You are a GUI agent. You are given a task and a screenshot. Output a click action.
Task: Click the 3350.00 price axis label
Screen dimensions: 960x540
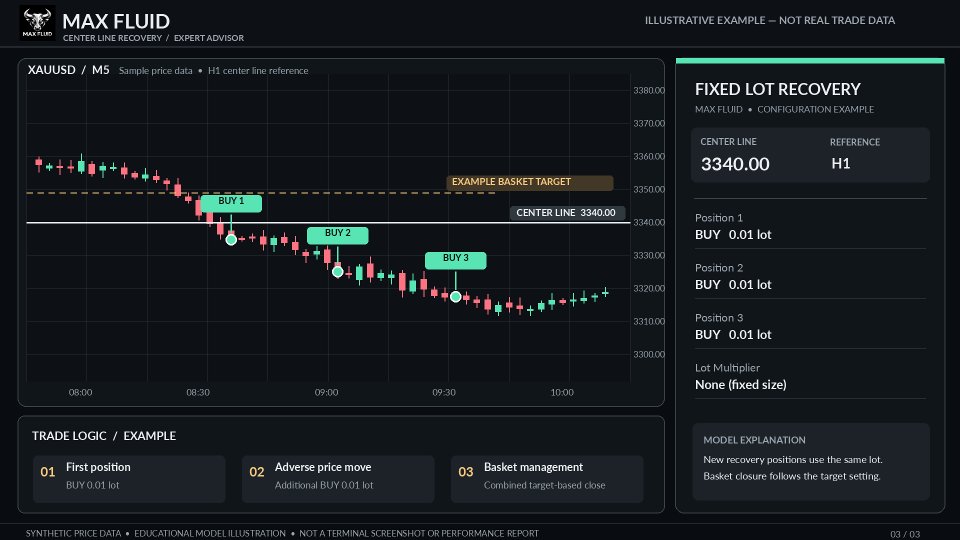pos(649,190)
